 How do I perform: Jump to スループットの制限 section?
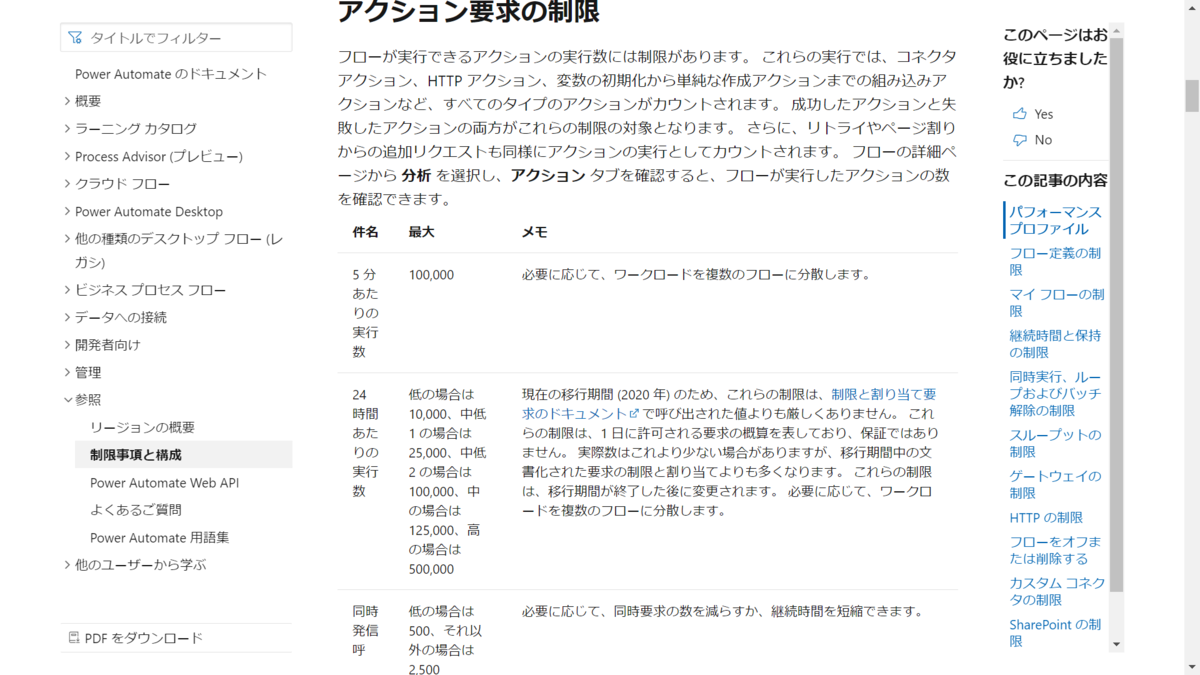click(1055, 443)
